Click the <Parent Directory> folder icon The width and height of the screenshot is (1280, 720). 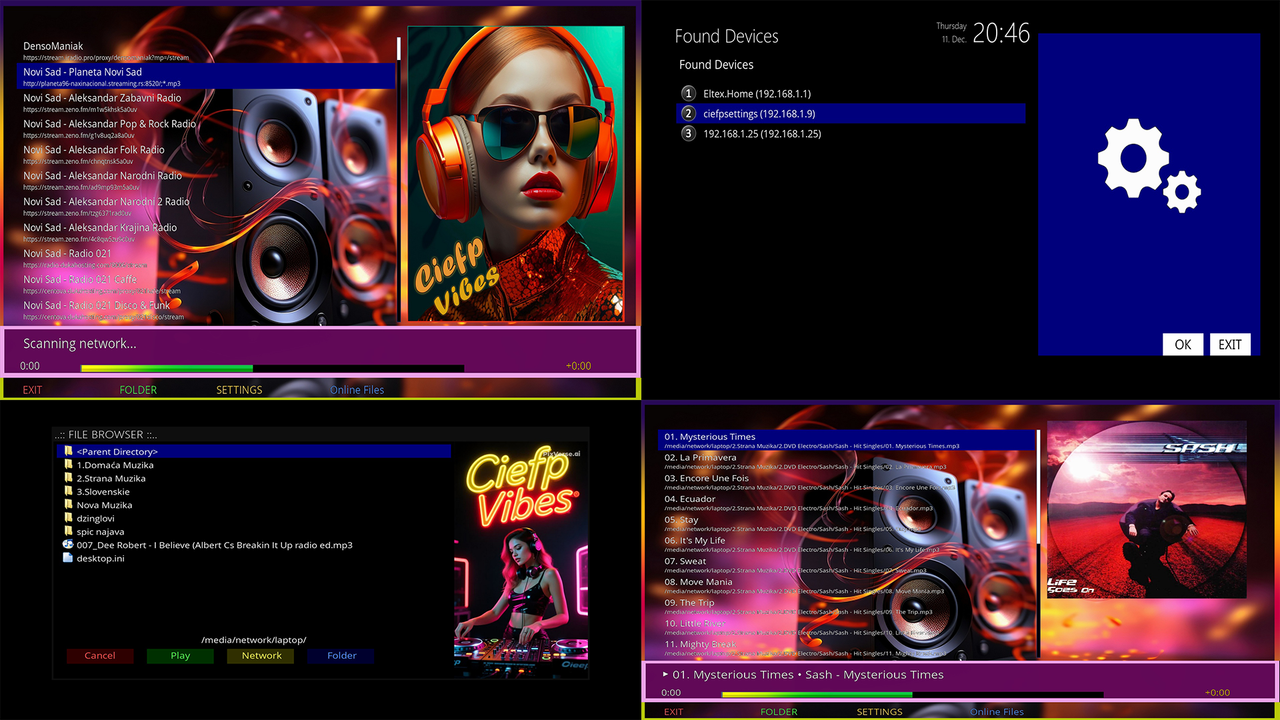(x=69, y=451)
